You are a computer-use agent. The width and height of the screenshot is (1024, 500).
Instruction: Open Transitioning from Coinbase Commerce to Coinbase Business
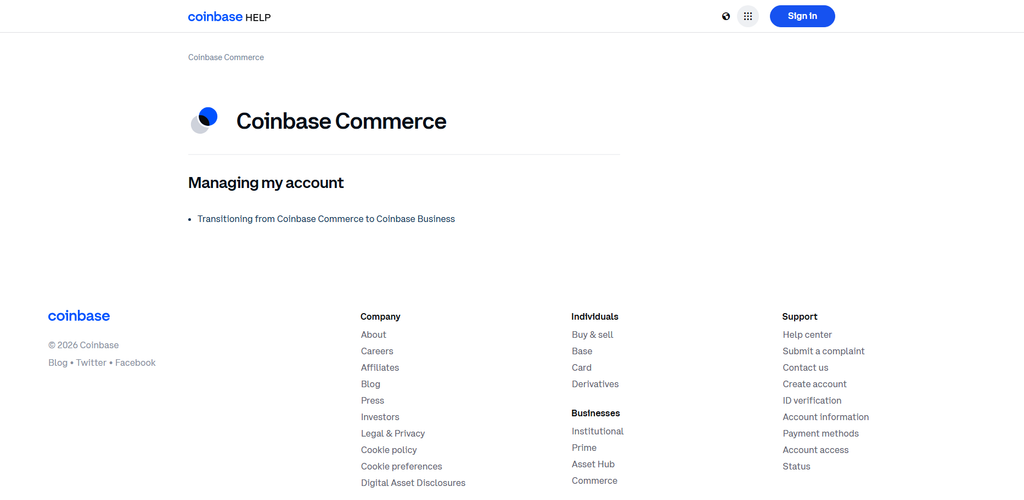coord(326,219)
